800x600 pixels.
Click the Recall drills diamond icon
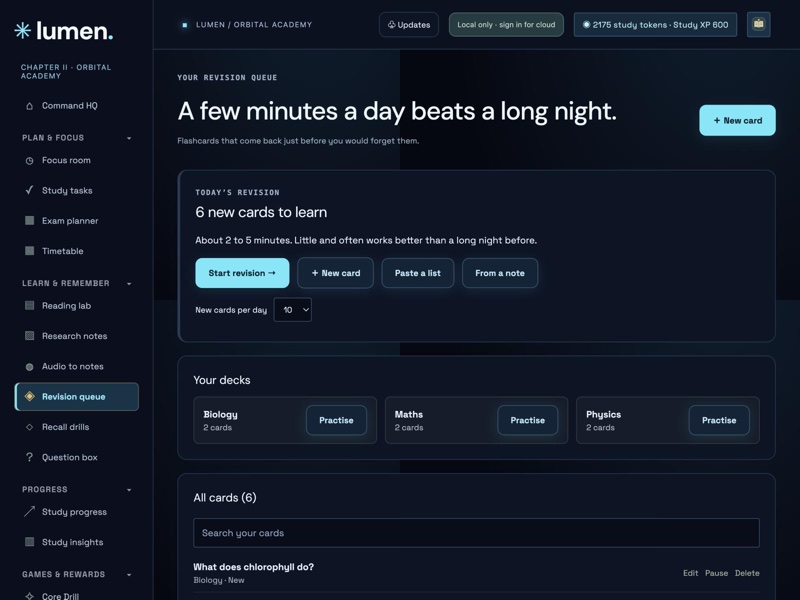coord(30,427)
